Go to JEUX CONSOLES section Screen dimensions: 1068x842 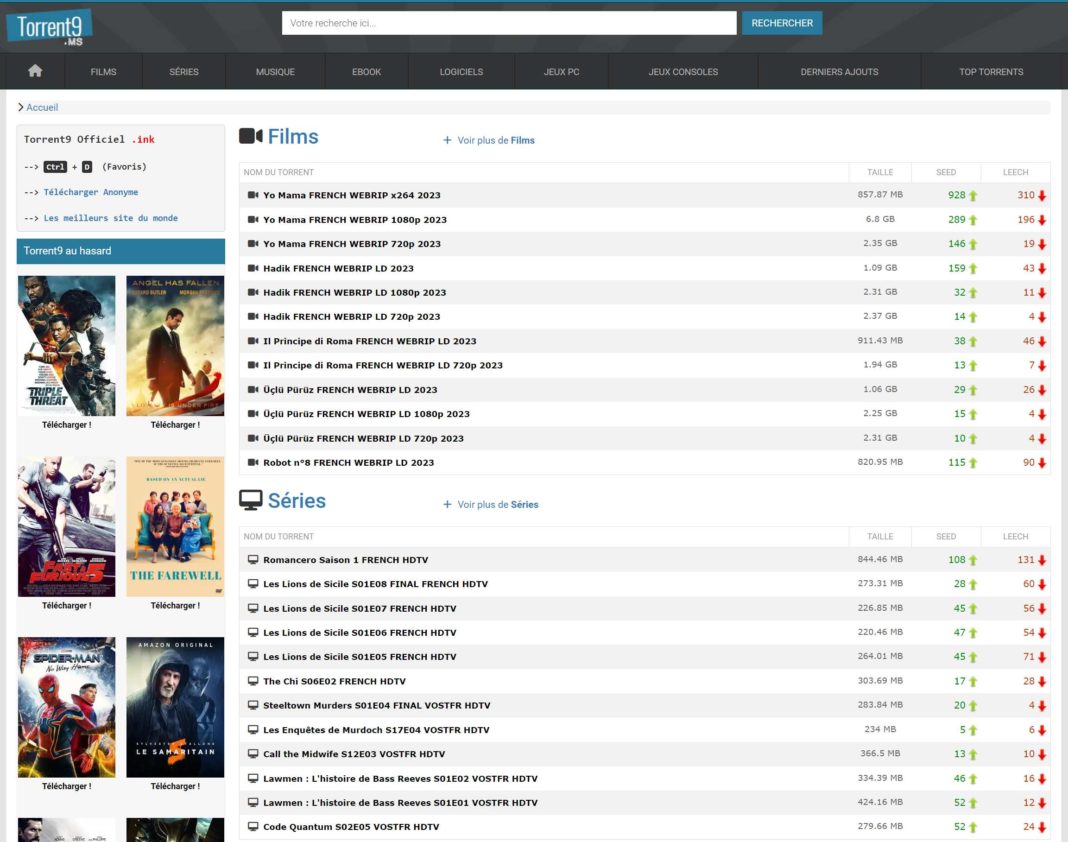[x=683, y=72]
